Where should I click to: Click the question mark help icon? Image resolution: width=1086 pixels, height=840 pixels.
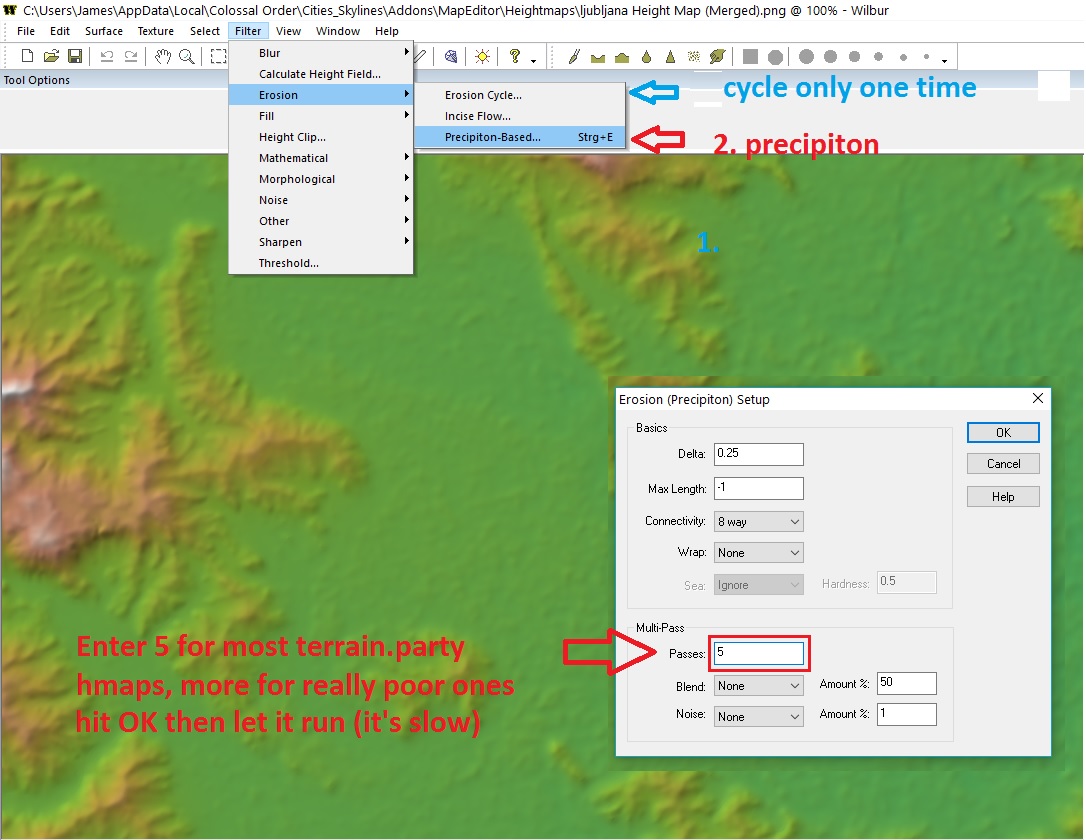point(515,56)
